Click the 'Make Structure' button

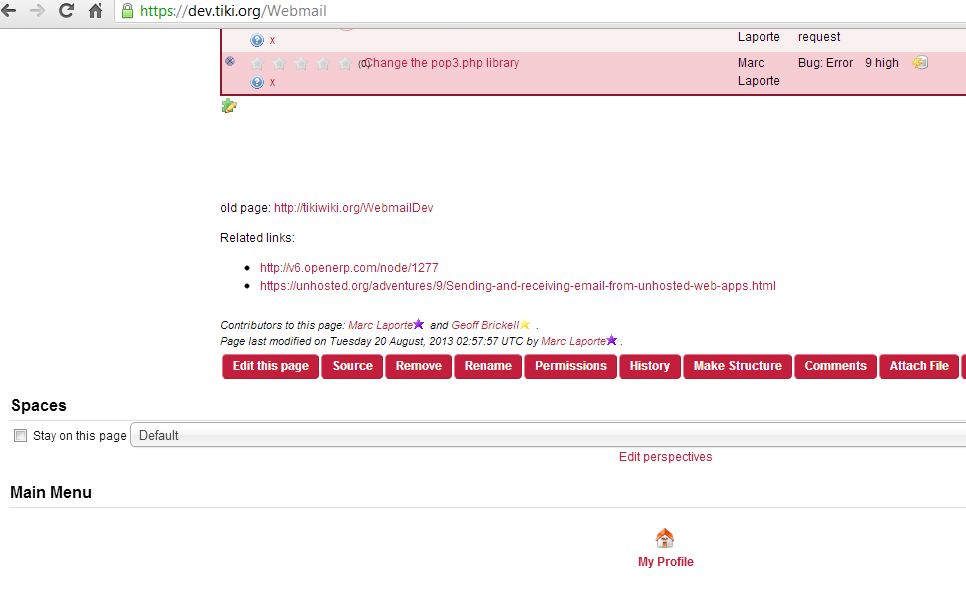pos(737,367)
